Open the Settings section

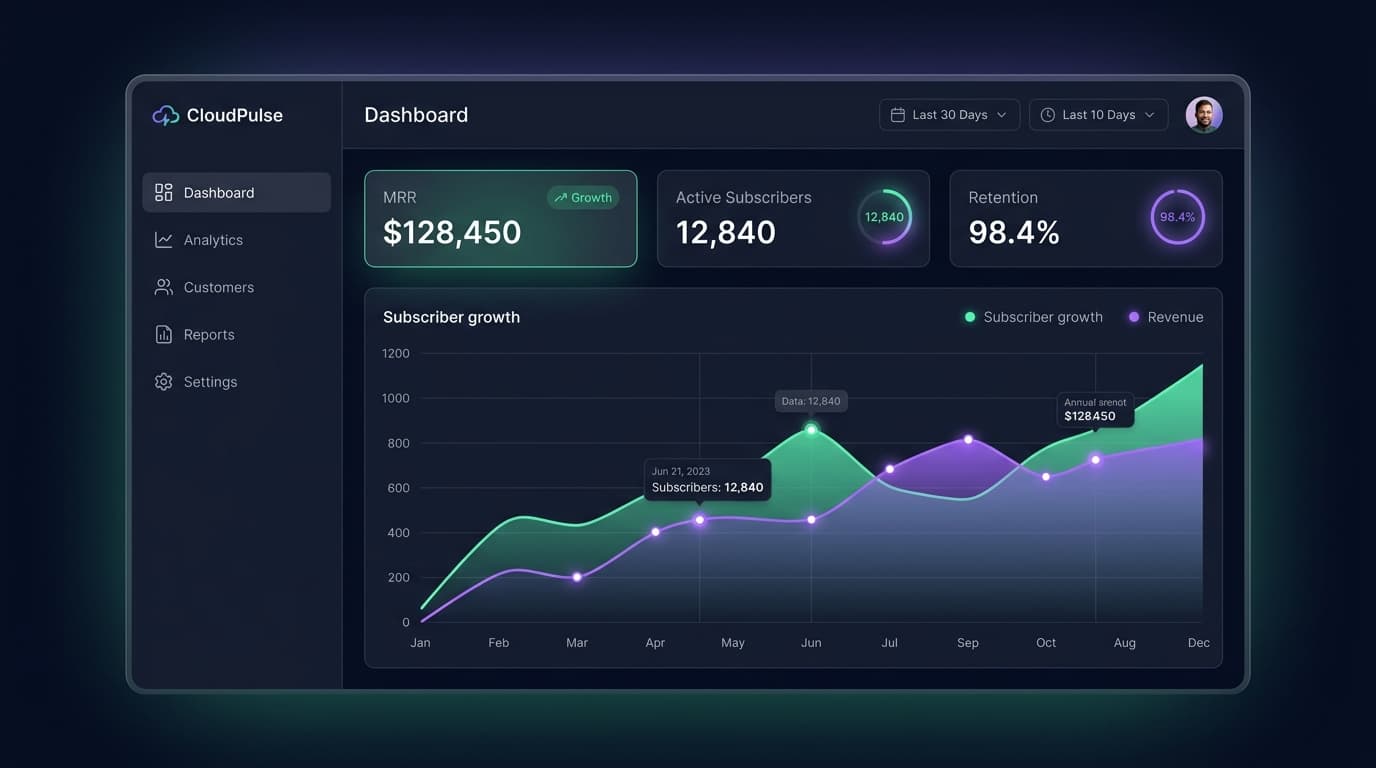click(x=236, y=382)
